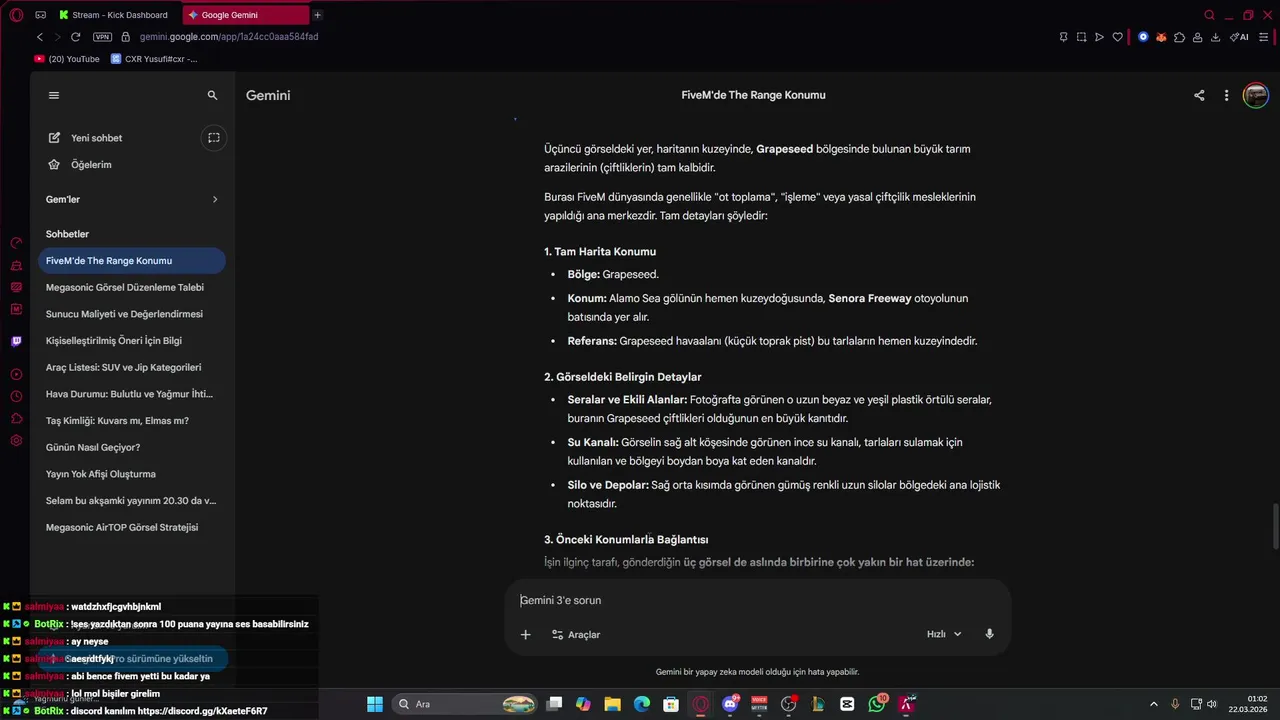Open the CXR Yusufi#cxr bookmark

tap(154, 59)
